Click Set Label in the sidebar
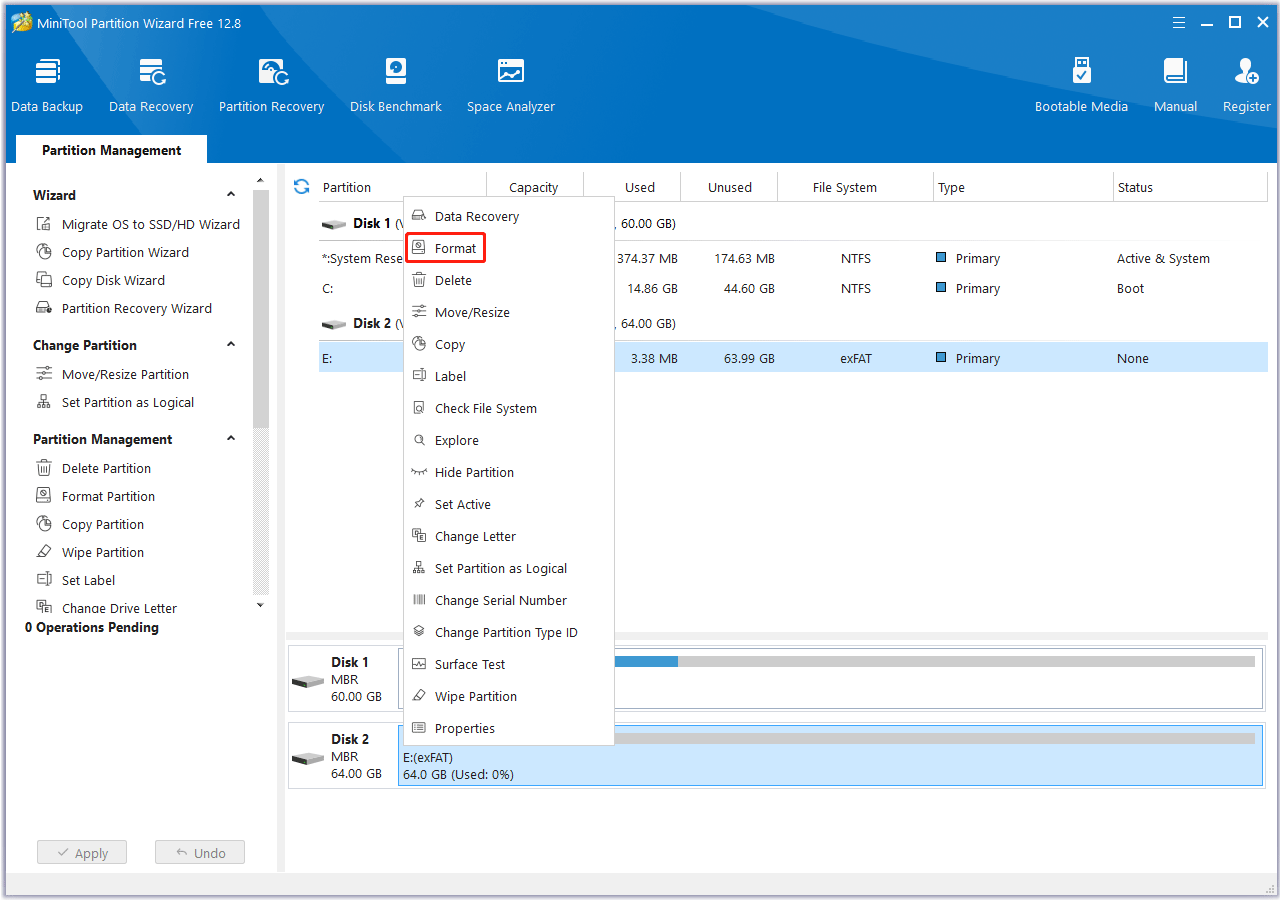Viewport: 1280px width, 900px height. coord(75,580)
